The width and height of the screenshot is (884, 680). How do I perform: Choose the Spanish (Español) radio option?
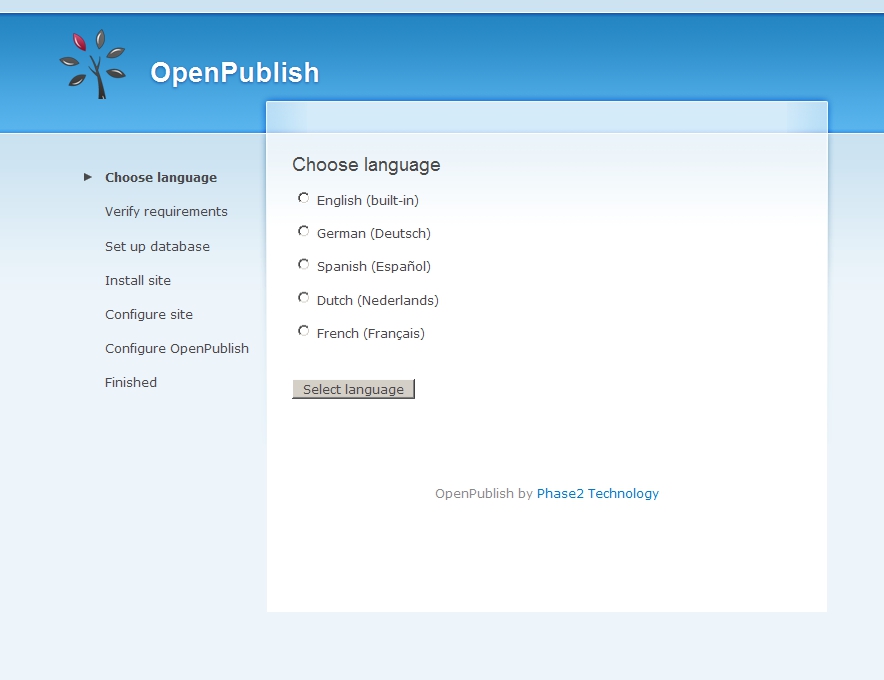303,264
